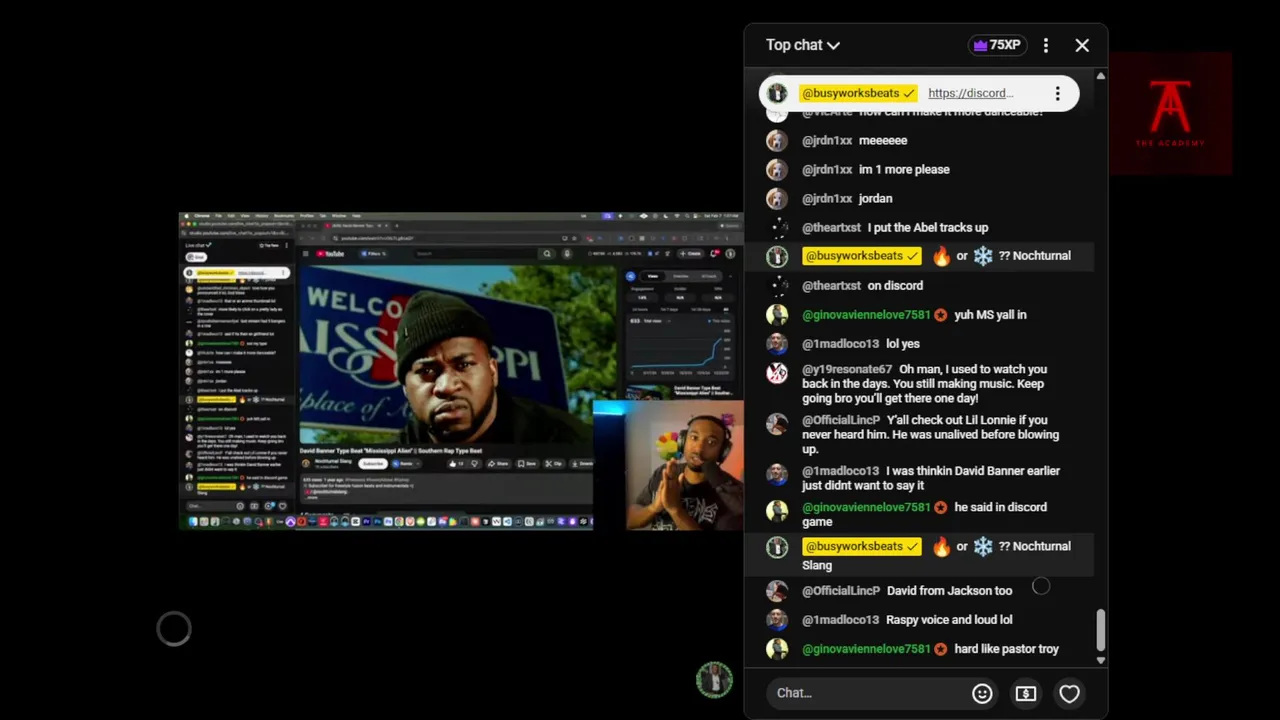The image size is (1280, 720).
Task: Tap the avatar beside "hard like pastor troy"
Action: (777, 649)
